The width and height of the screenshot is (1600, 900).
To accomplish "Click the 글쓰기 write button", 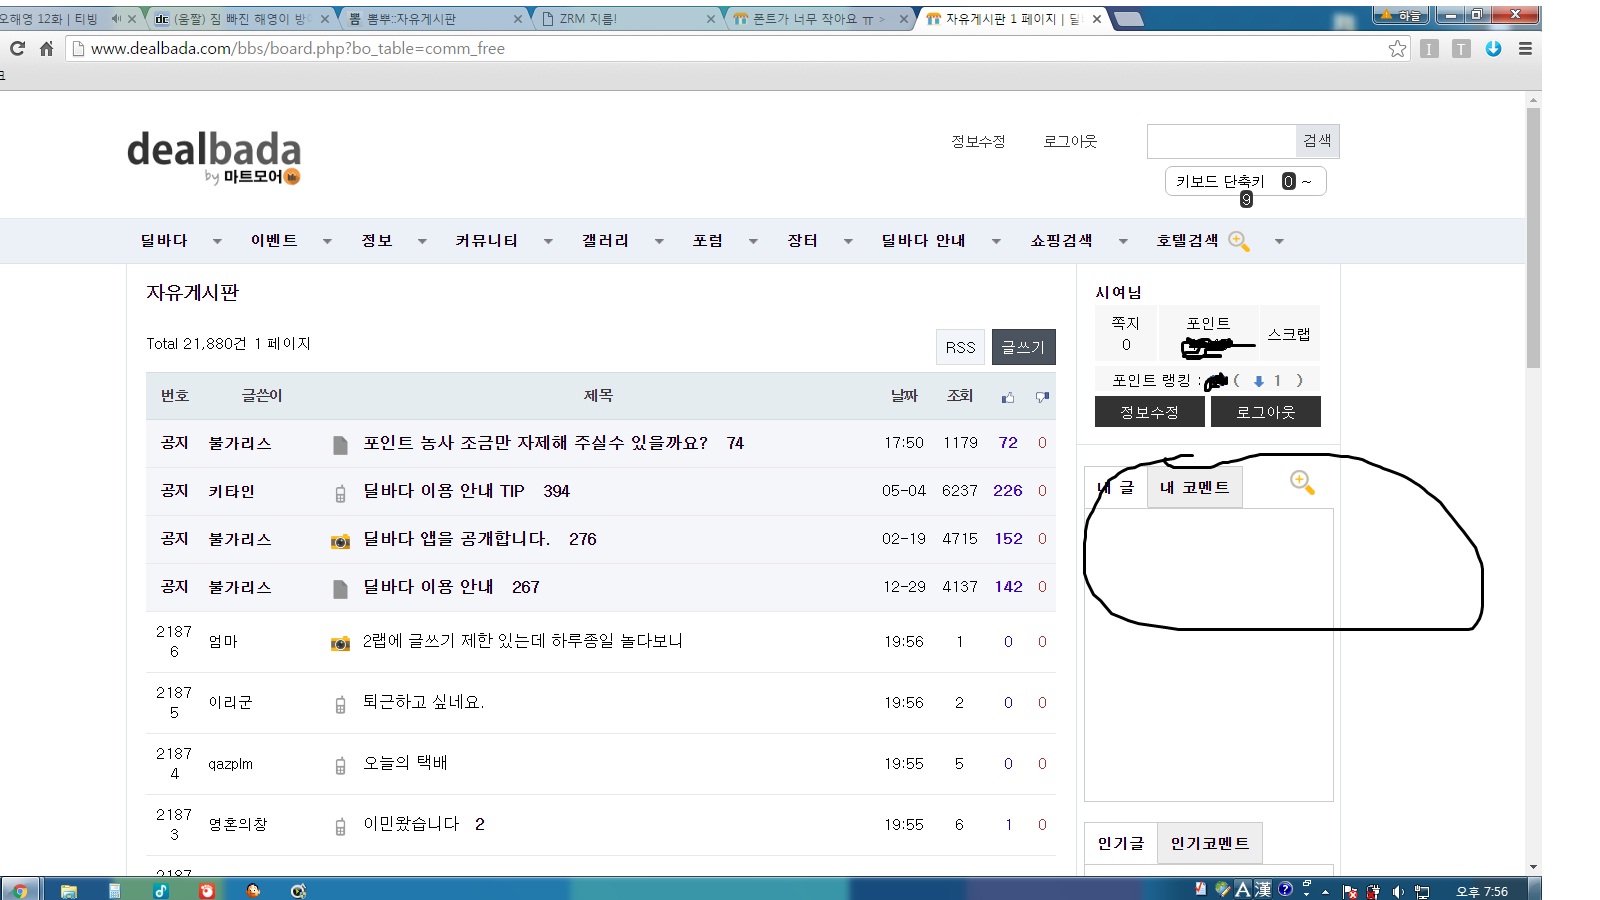I will point(1023,347).
